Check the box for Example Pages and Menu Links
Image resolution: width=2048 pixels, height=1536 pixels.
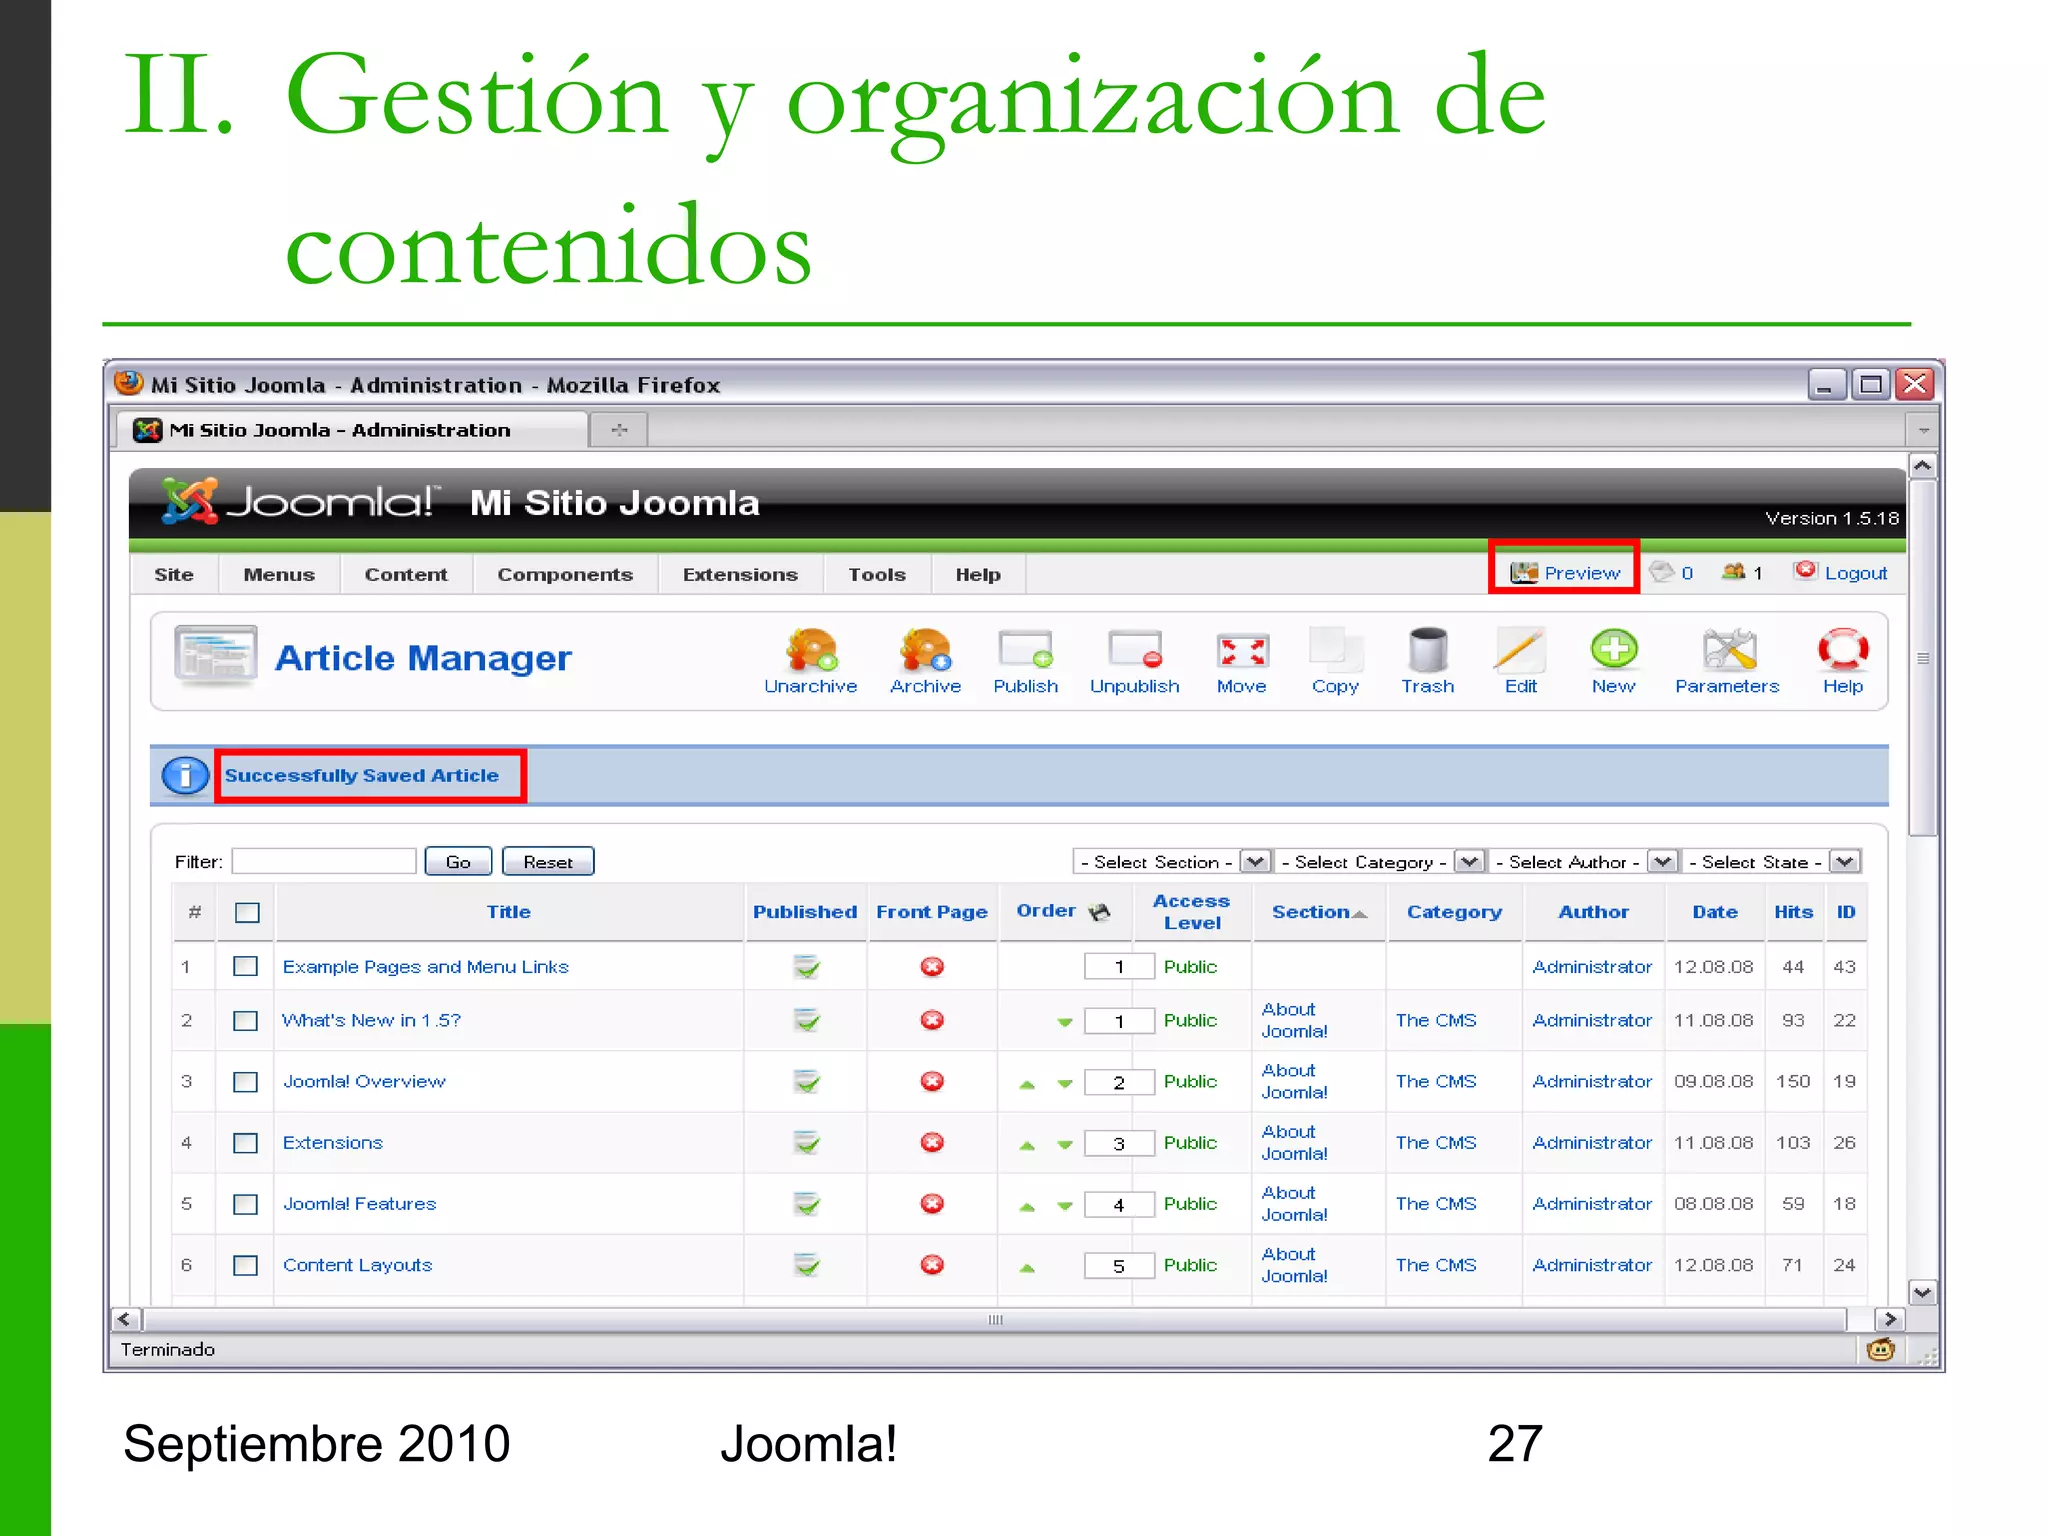[x=245, y=966]
